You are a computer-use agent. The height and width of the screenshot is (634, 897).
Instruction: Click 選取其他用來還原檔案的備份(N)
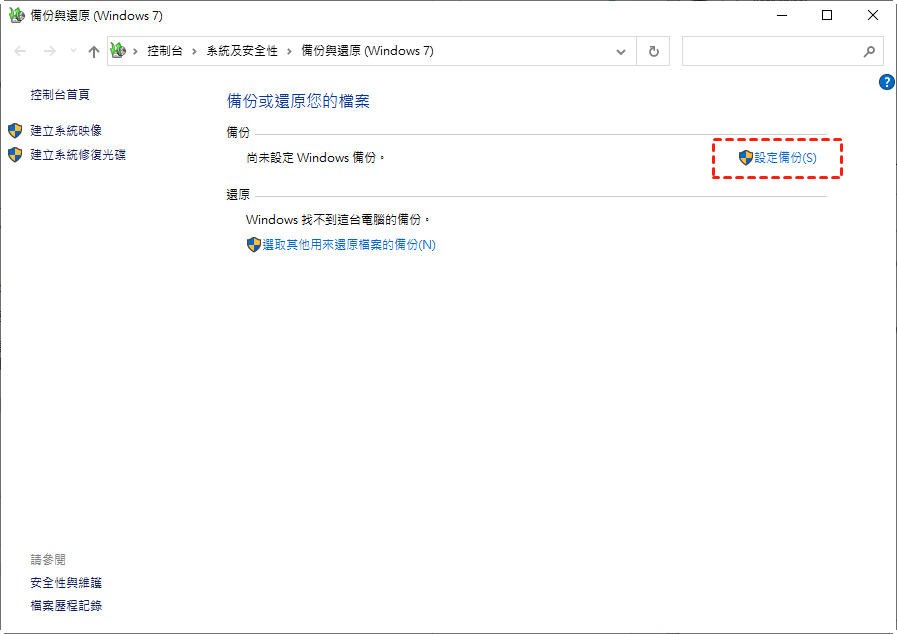pyautogui.click(x=349, y=245)
